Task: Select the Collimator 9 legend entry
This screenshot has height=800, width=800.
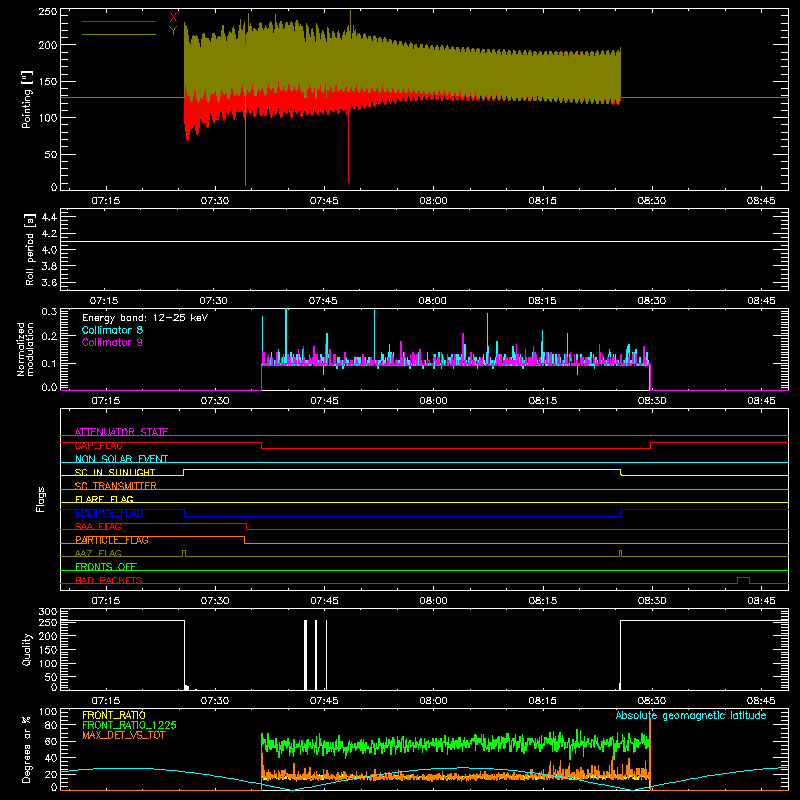Action: (x=112, y=342)
